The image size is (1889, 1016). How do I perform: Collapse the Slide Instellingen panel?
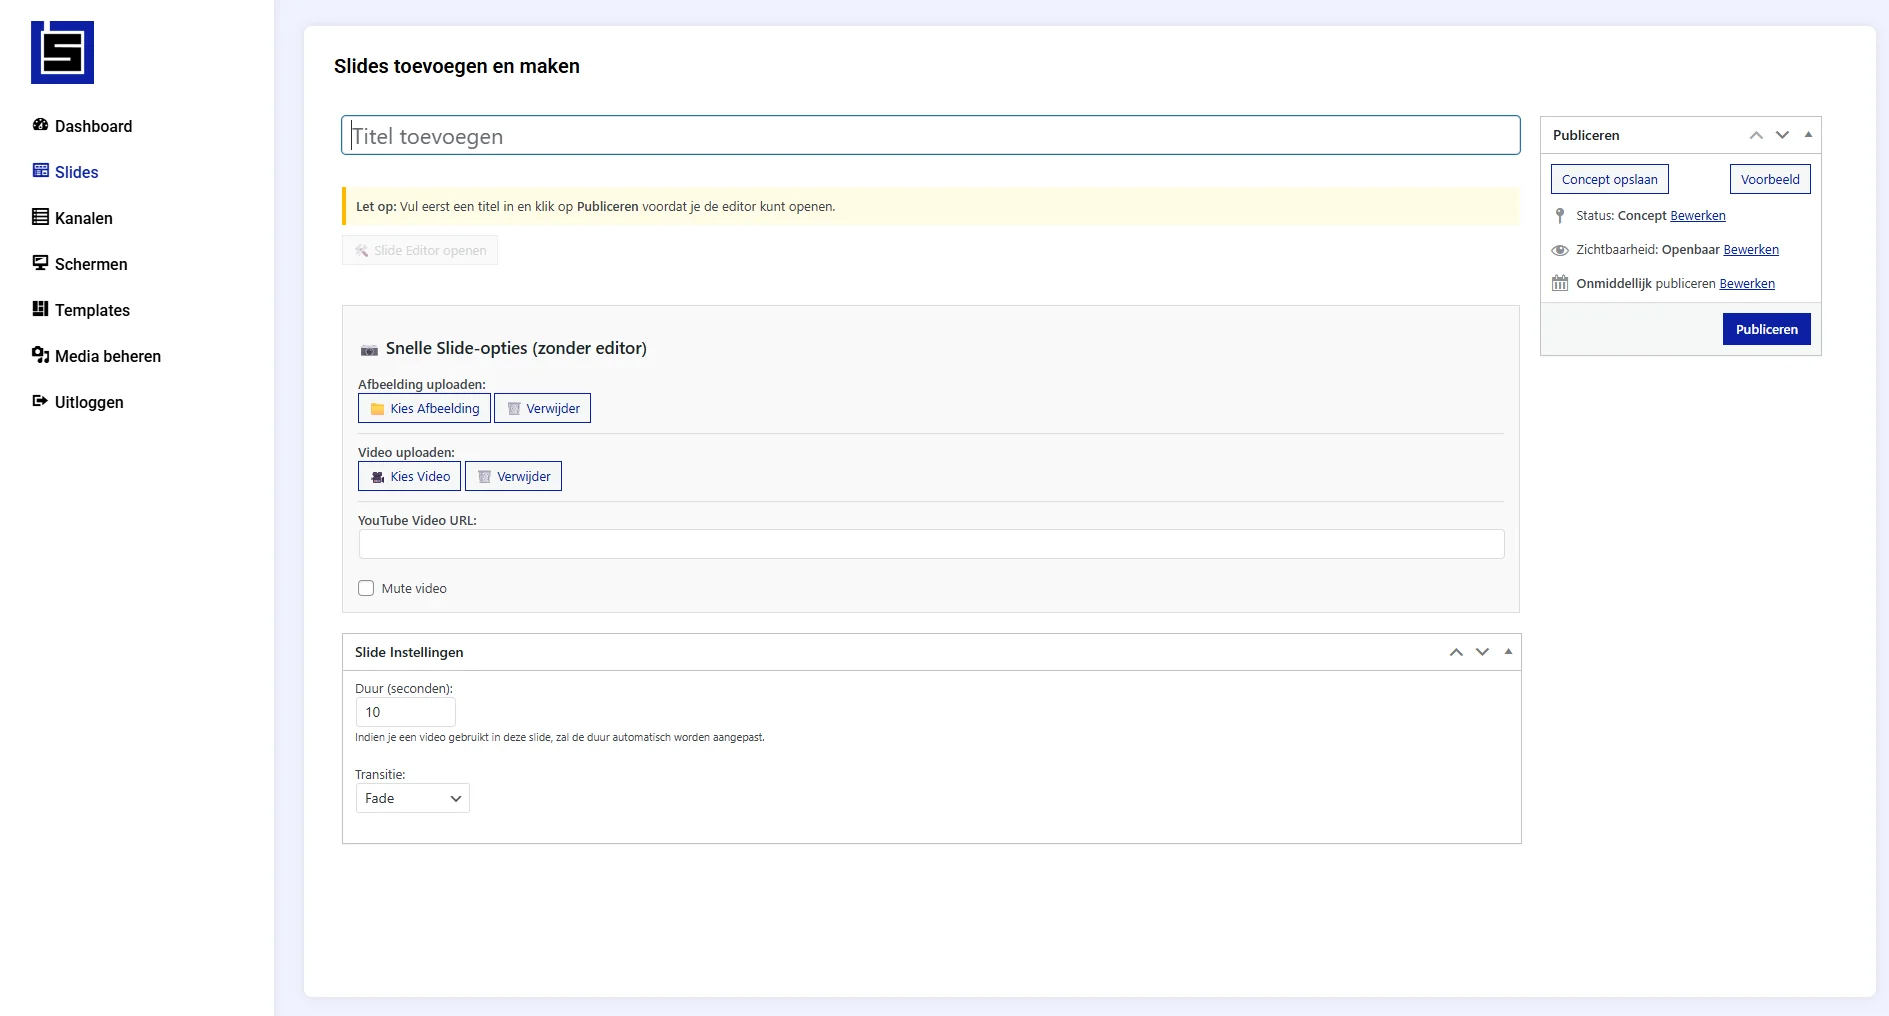point(1508,652)
